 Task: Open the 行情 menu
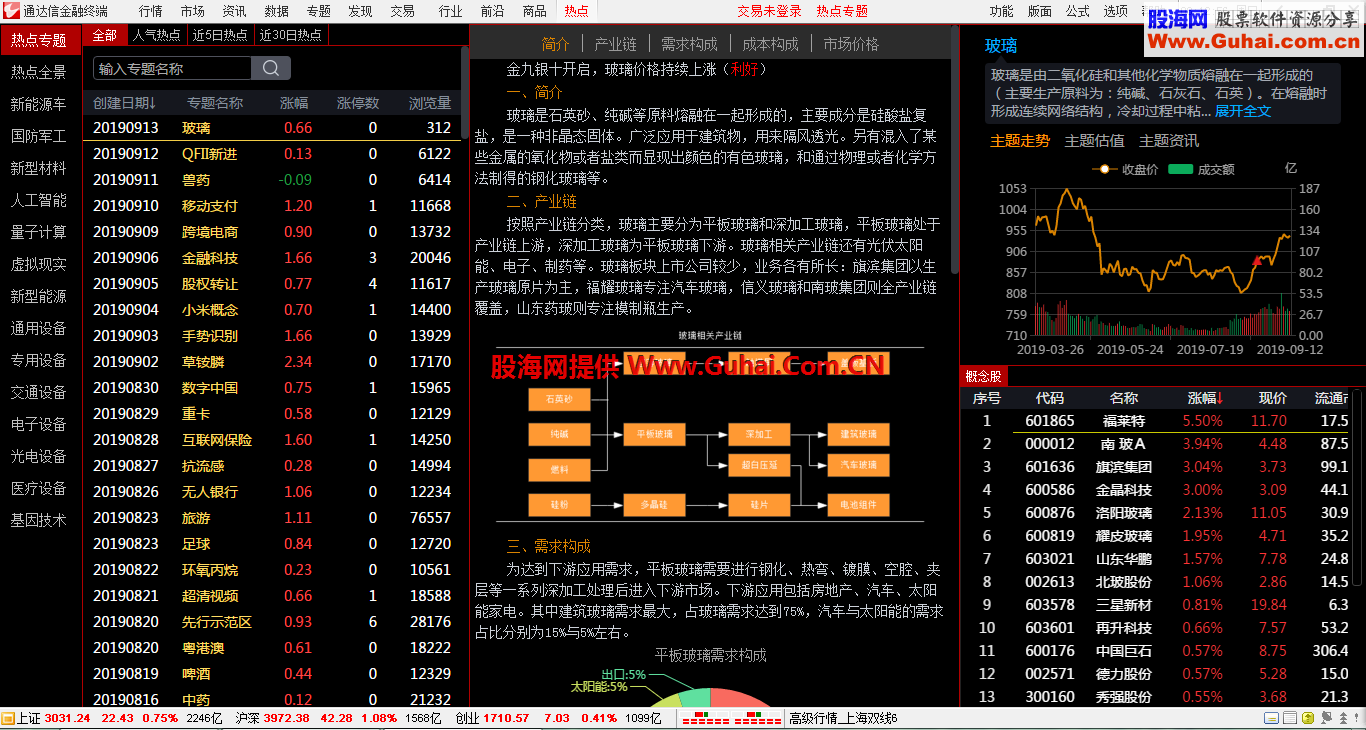pos(151,11)
